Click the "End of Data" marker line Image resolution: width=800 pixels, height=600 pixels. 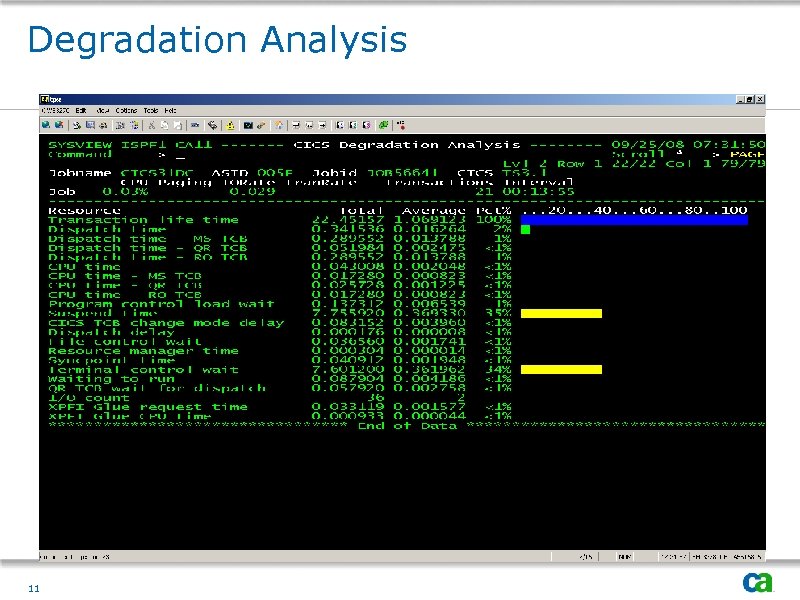coord(407,426)
